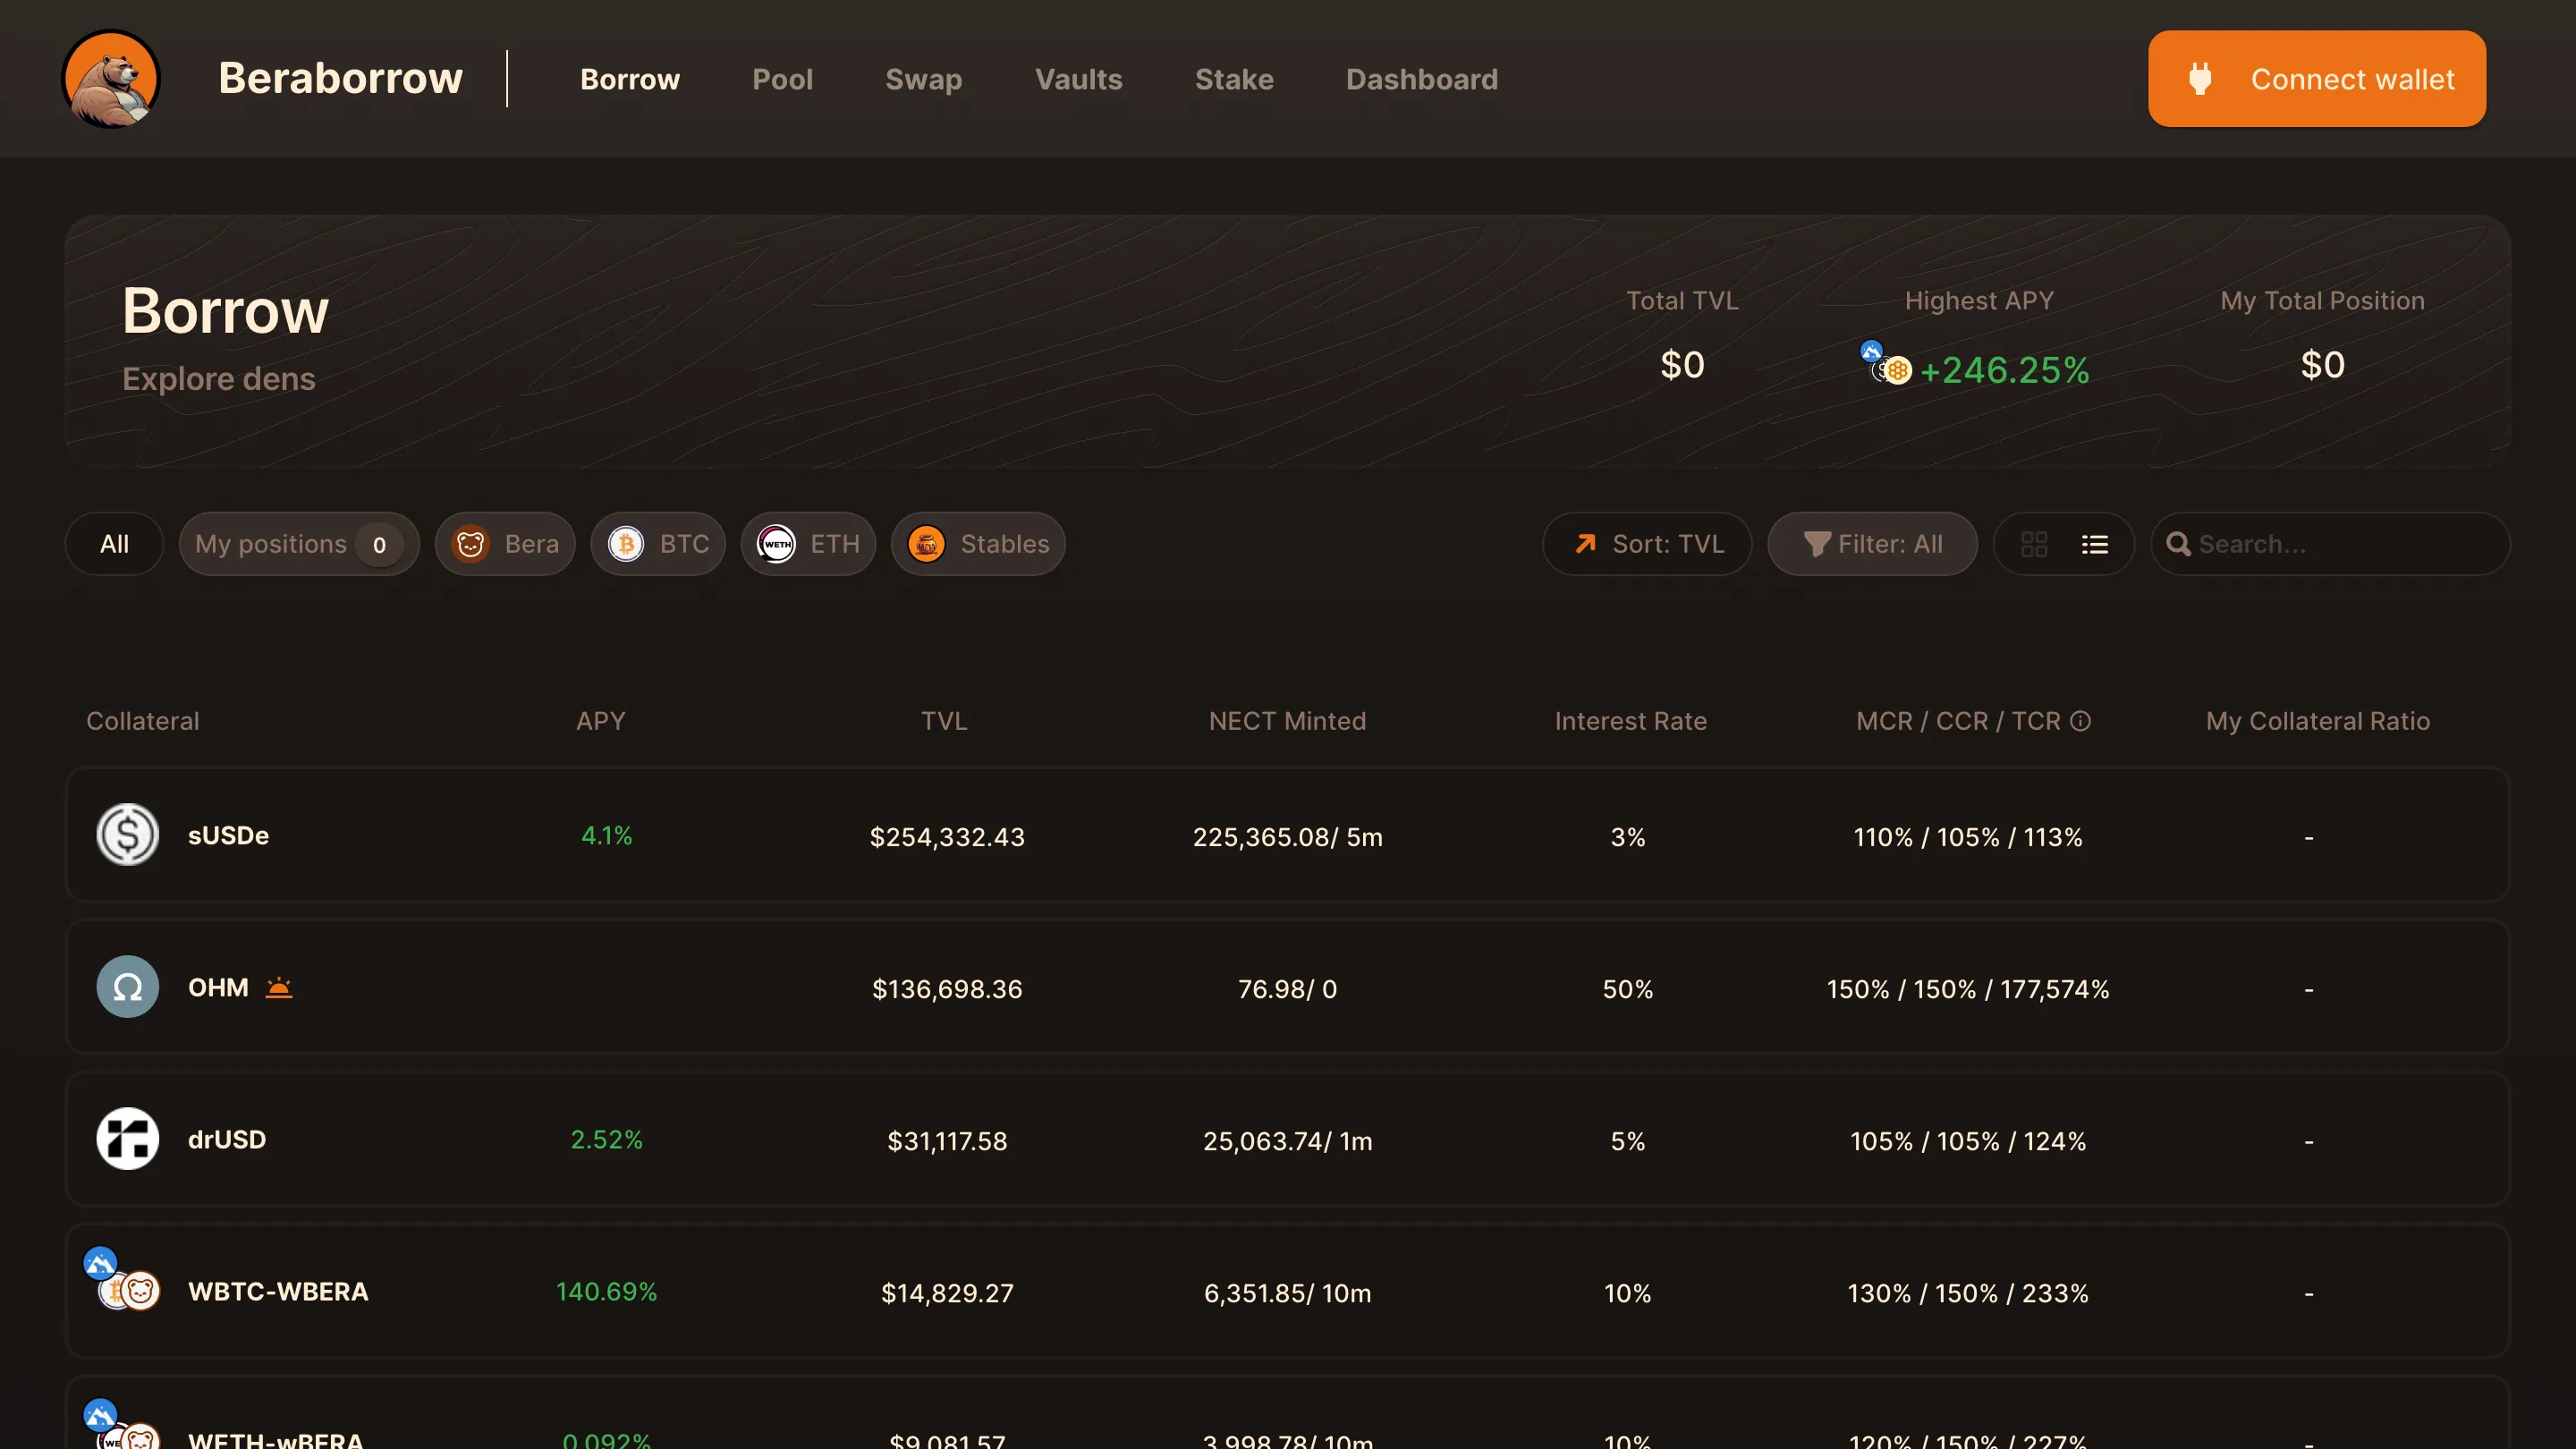Click the ETH filter WETH icon

click(x=777, y=544)
